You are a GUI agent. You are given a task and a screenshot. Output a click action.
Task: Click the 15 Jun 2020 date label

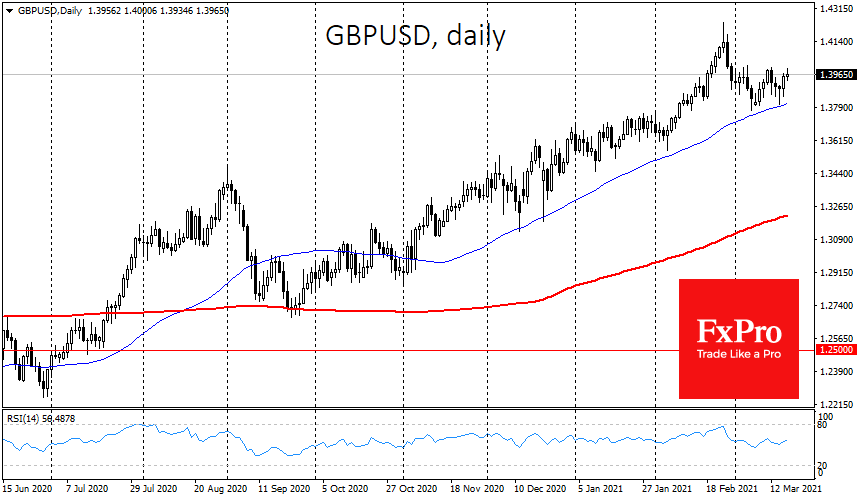tap(27, 488)
